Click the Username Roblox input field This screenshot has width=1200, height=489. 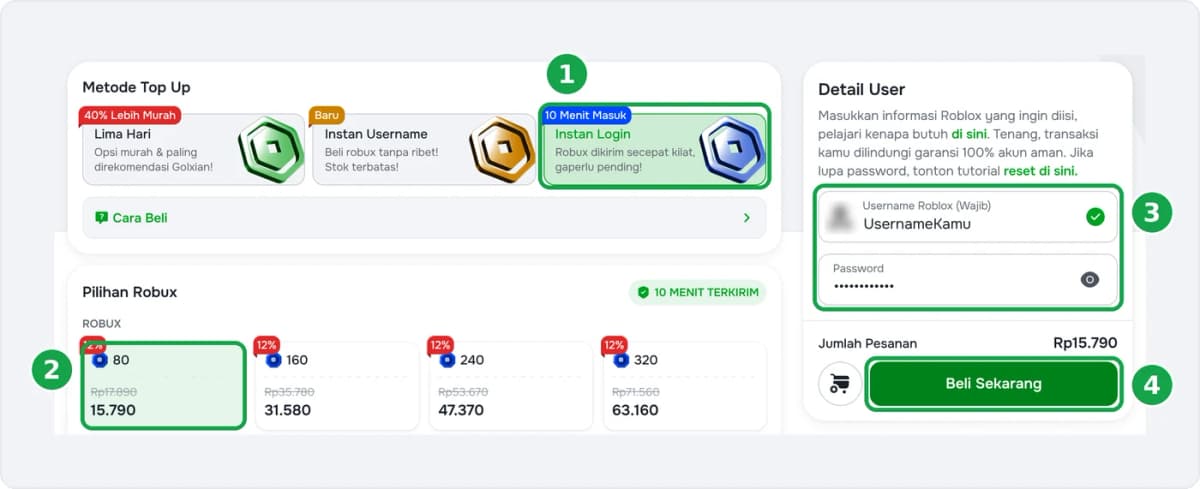pos(969,216)
